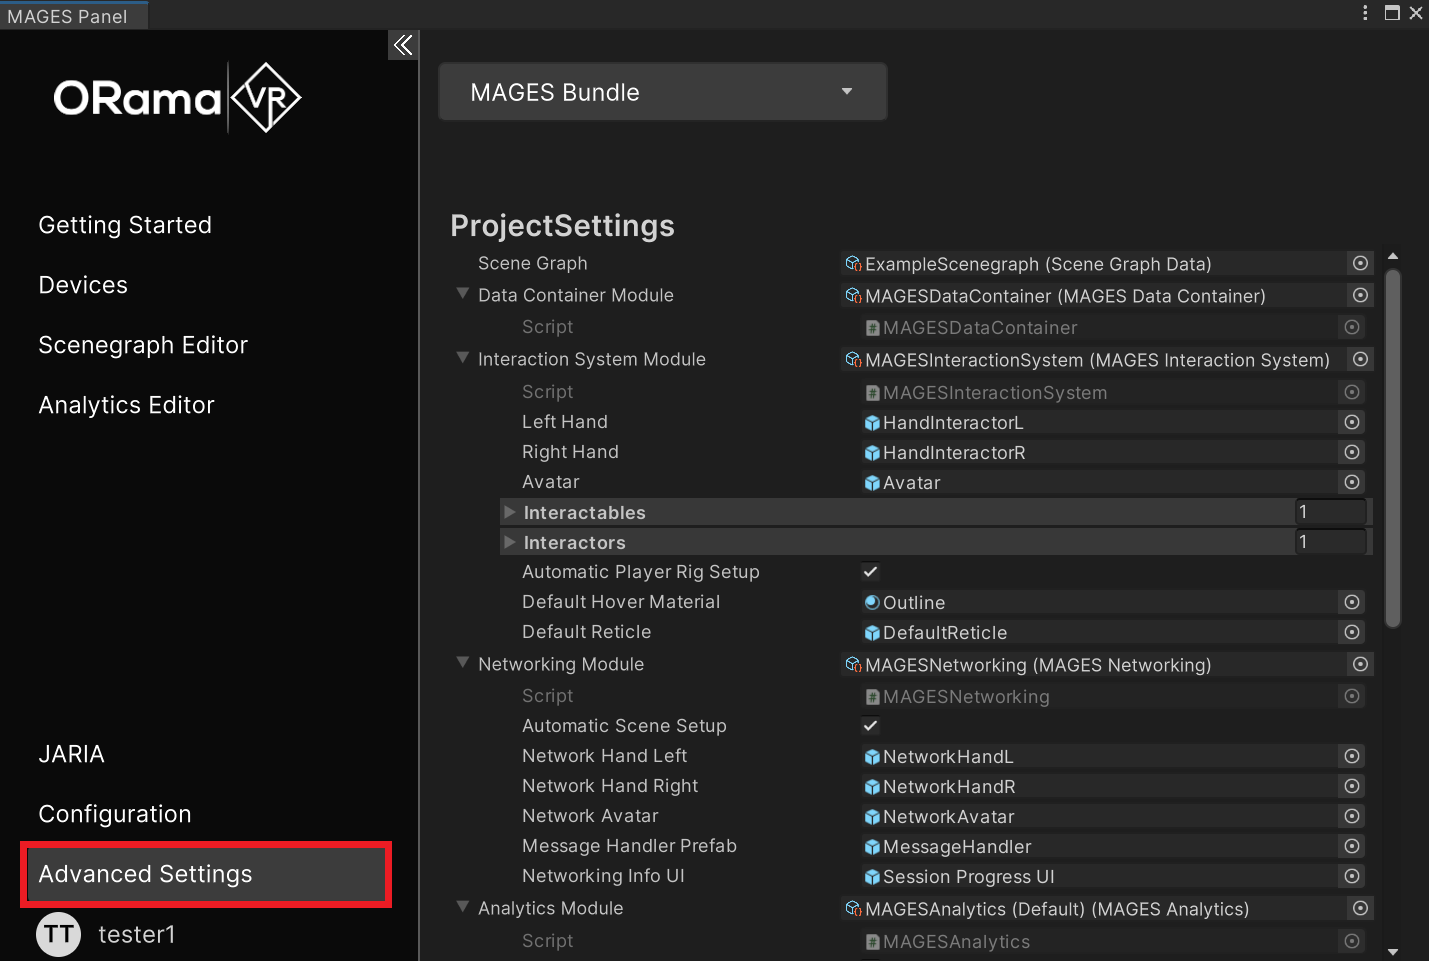Open the Devices page
This screenshot has width=1429, height=961.
[83, 285]
